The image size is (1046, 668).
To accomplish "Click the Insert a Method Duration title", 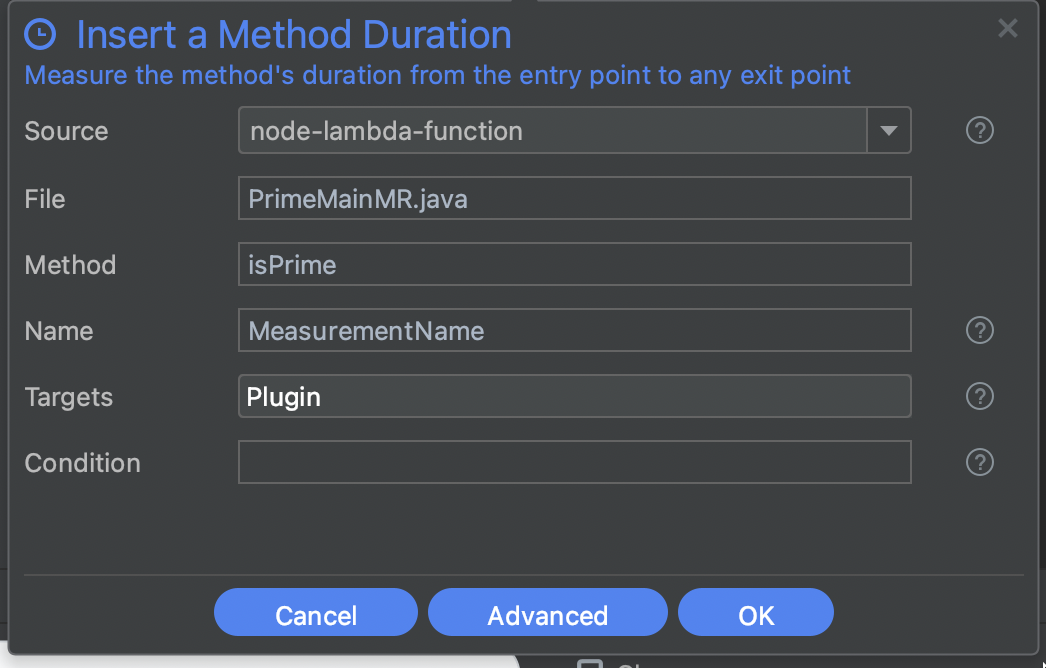I will point(294,35).
